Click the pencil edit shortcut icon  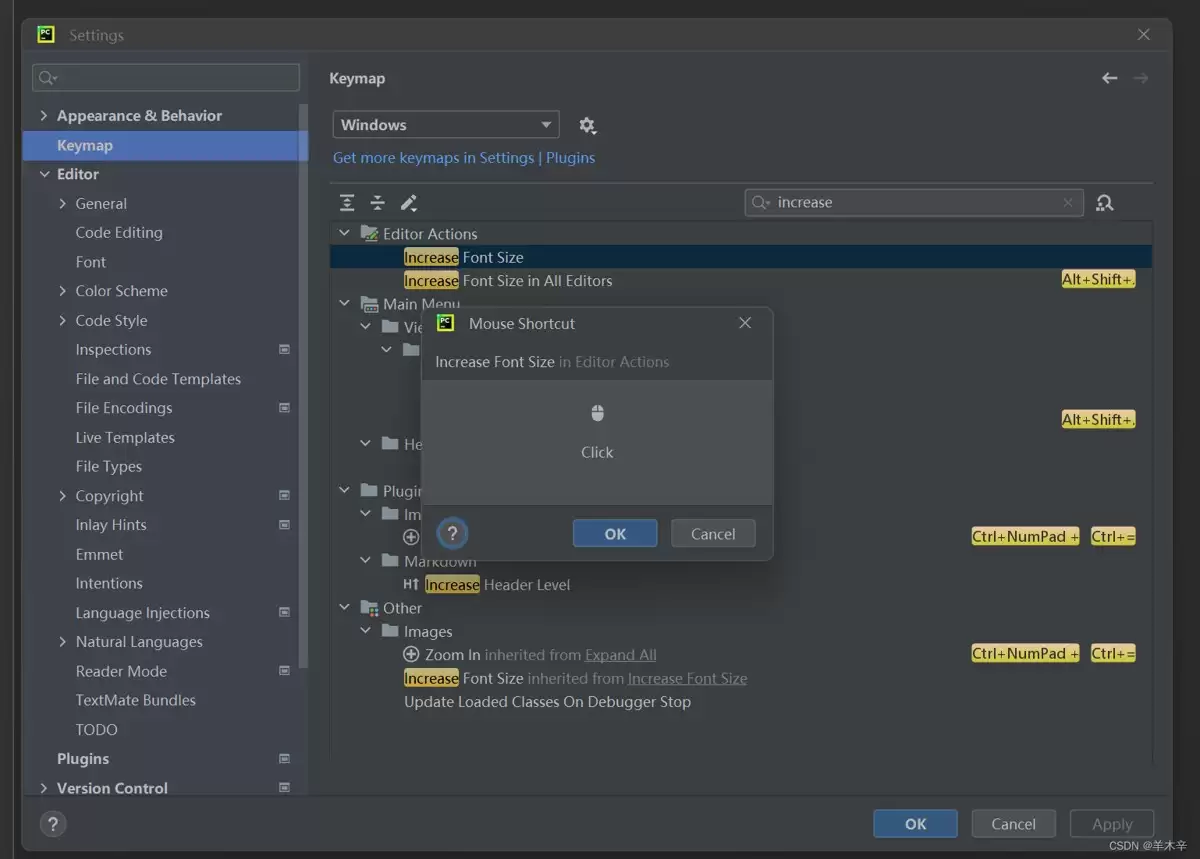pos(409,203)
